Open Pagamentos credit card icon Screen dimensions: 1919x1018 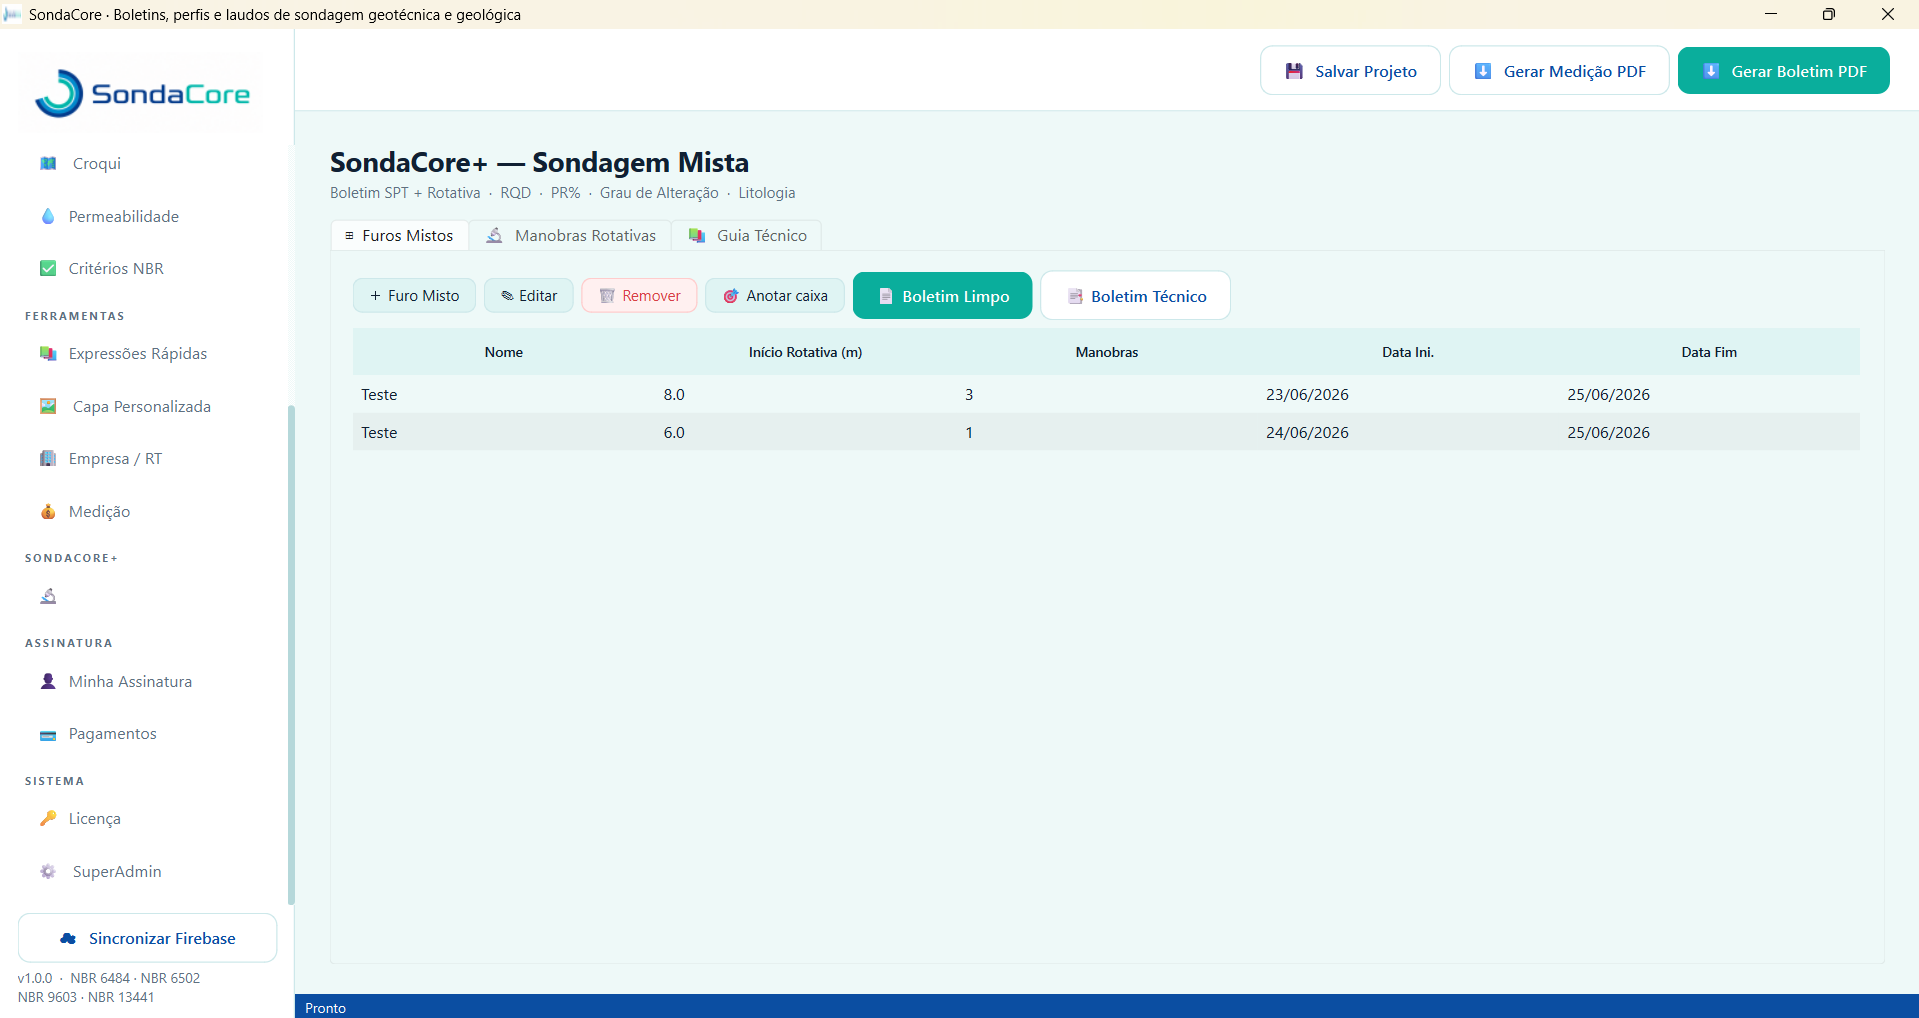pos(48,734)
